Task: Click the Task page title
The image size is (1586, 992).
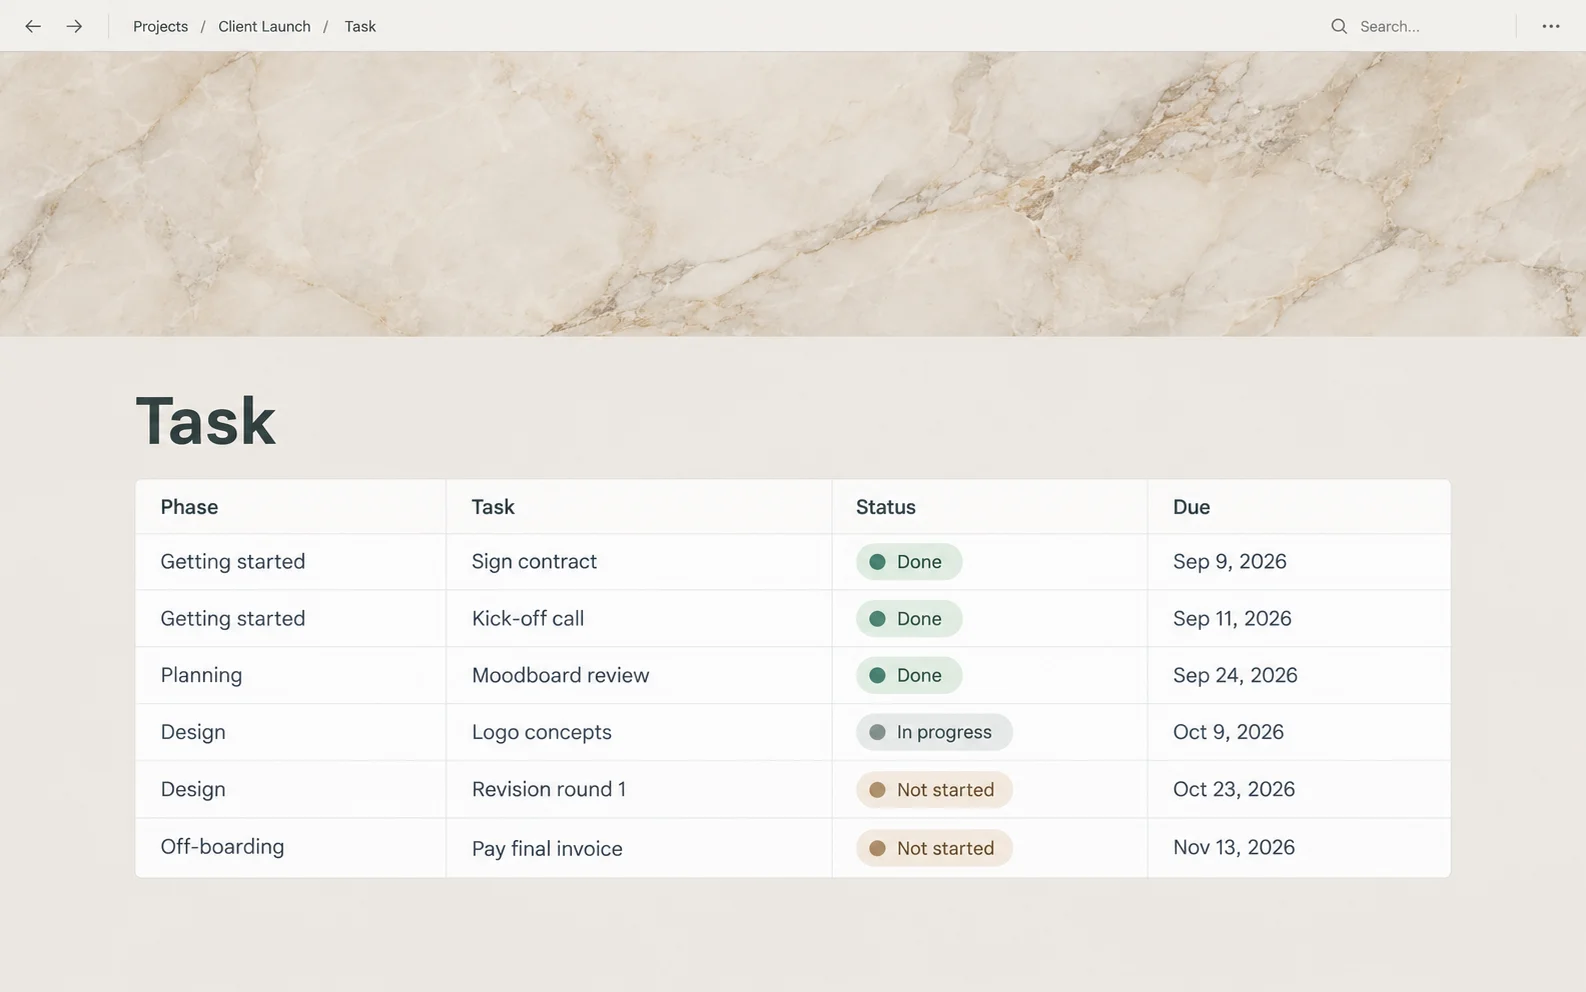Action: (x=206, y=421)
